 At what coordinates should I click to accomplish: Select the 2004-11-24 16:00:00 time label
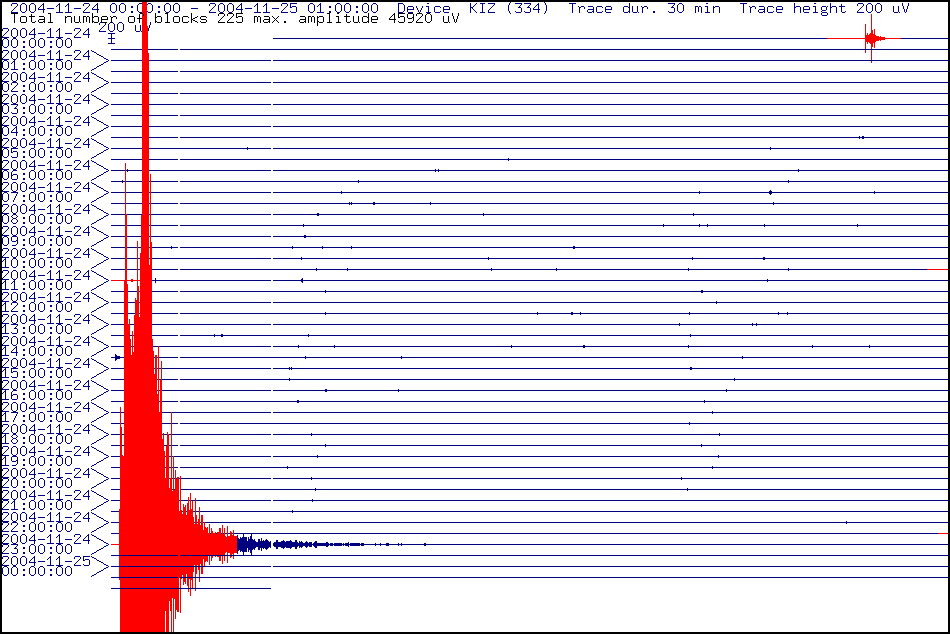pyautogui.click(x=46, y=390)
